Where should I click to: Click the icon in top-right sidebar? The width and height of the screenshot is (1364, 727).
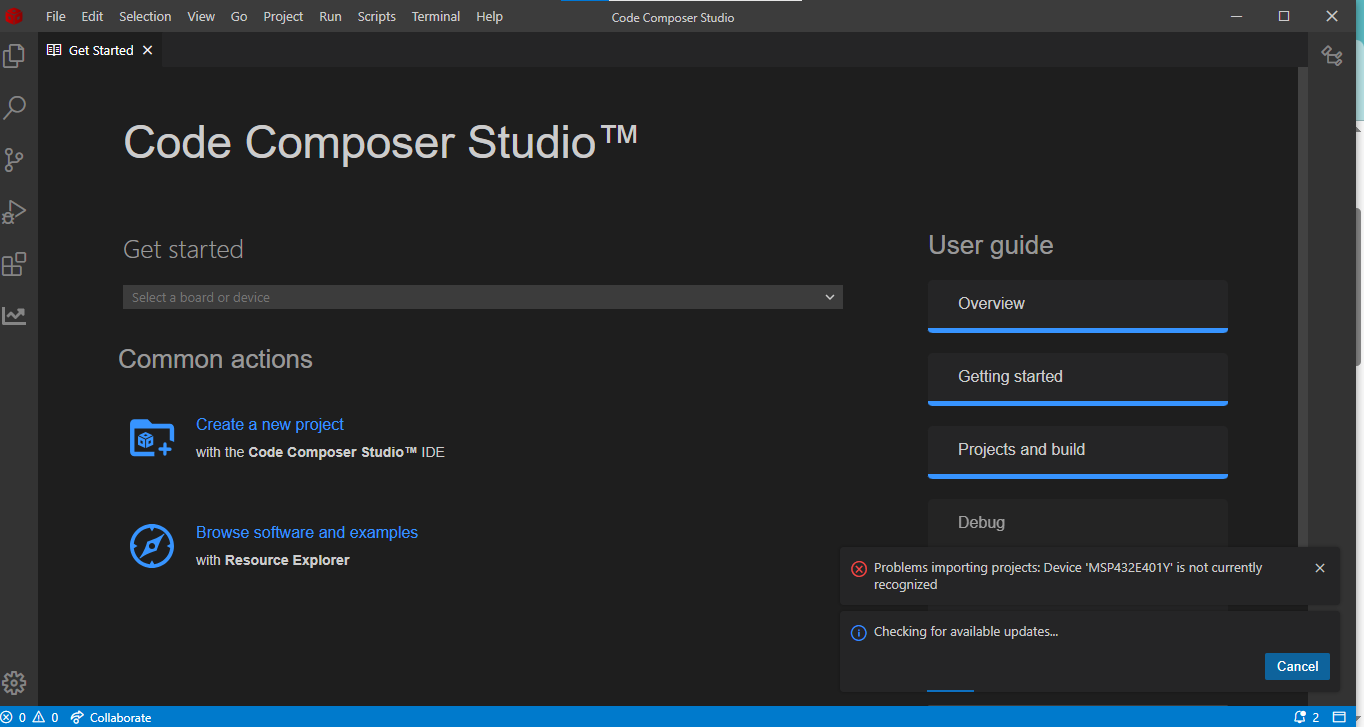click(x=1331, y=56)
